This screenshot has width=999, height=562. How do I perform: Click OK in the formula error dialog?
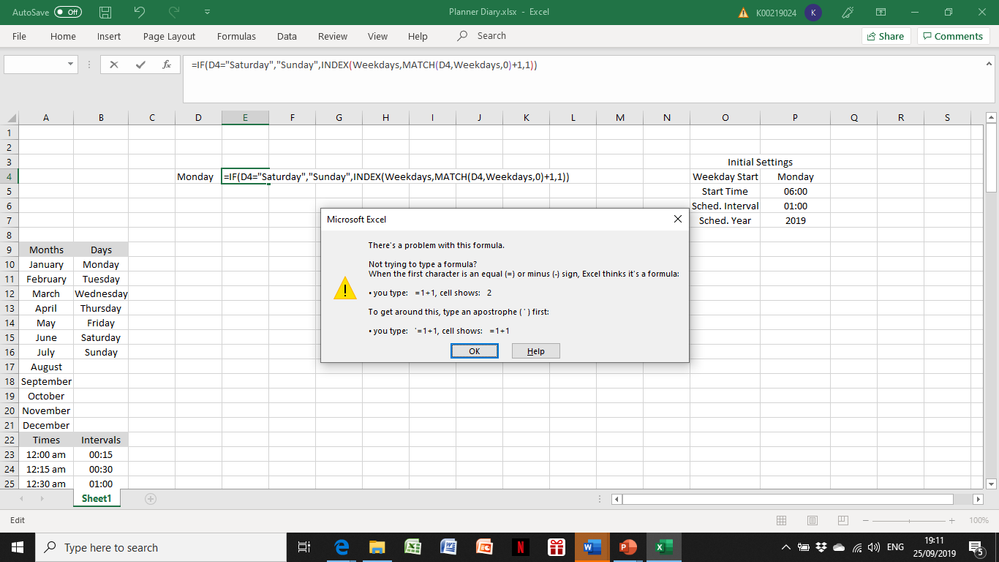coord(475,351)
